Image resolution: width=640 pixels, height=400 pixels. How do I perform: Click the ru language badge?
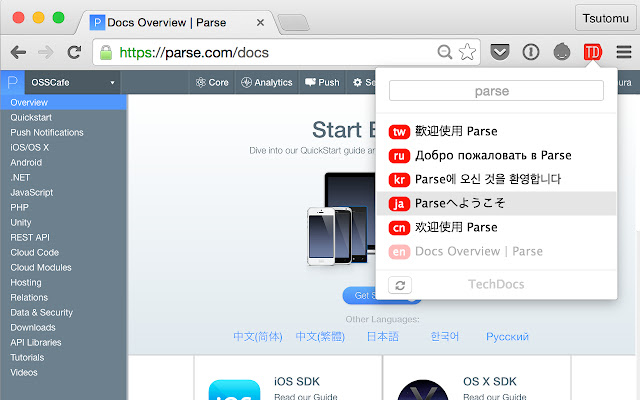[x=399, y=156]
